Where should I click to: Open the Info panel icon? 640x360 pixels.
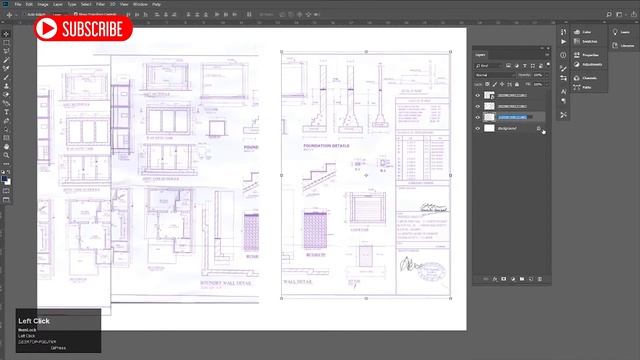(563, 55)
